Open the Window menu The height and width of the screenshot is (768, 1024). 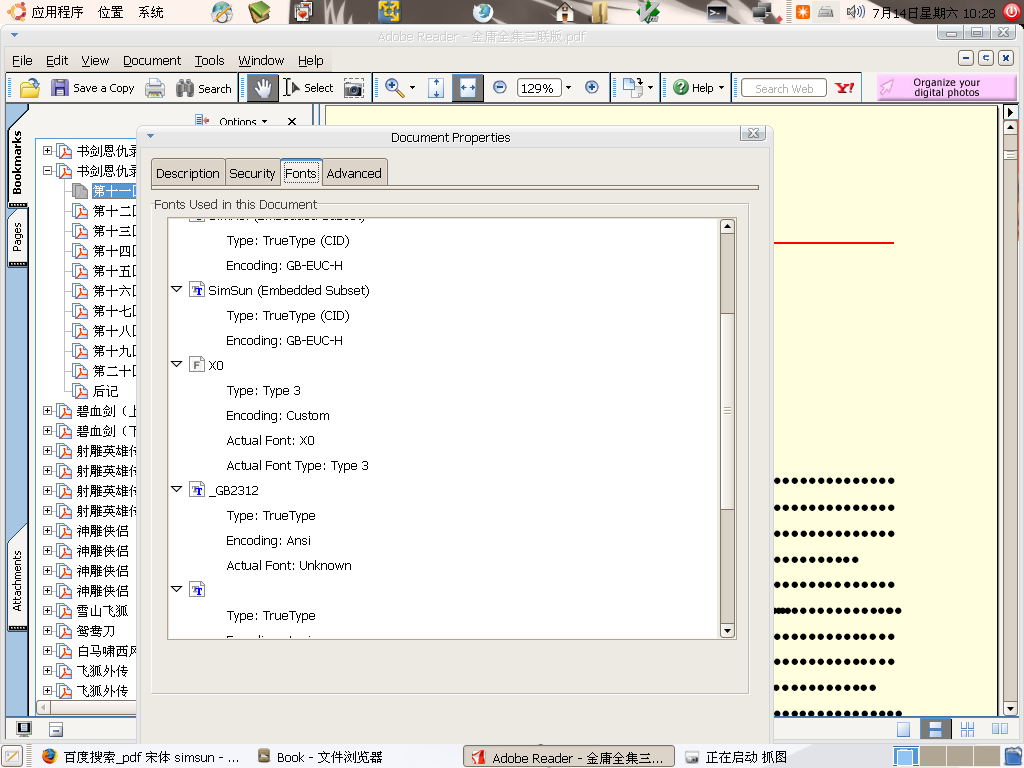261,61
